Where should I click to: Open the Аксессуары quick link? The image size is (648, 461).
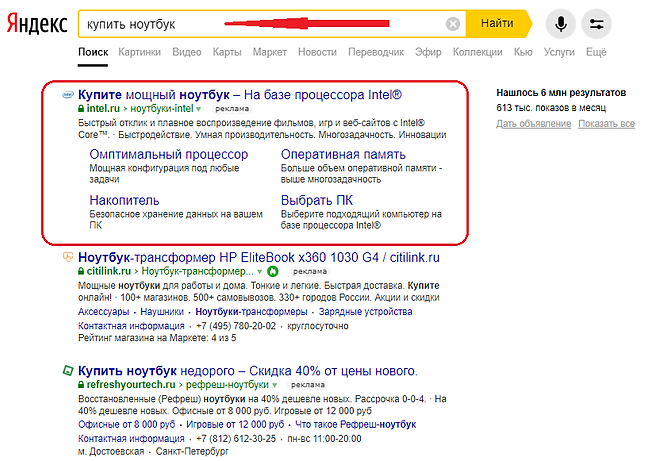(103, 312)
